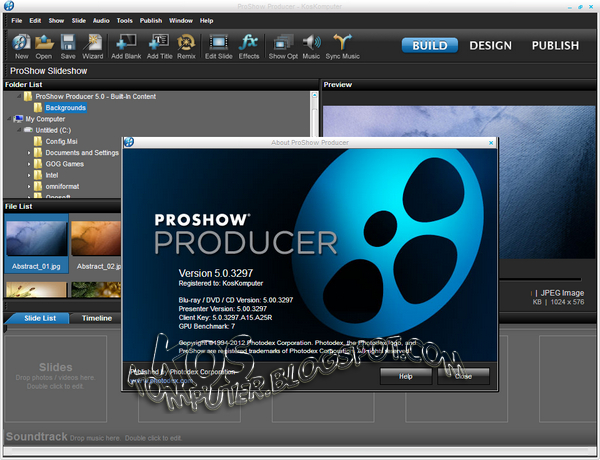Close the About ProShow Producer dialog with X
600x460 pixels.
pyautogui.click(x=491, y=143)
